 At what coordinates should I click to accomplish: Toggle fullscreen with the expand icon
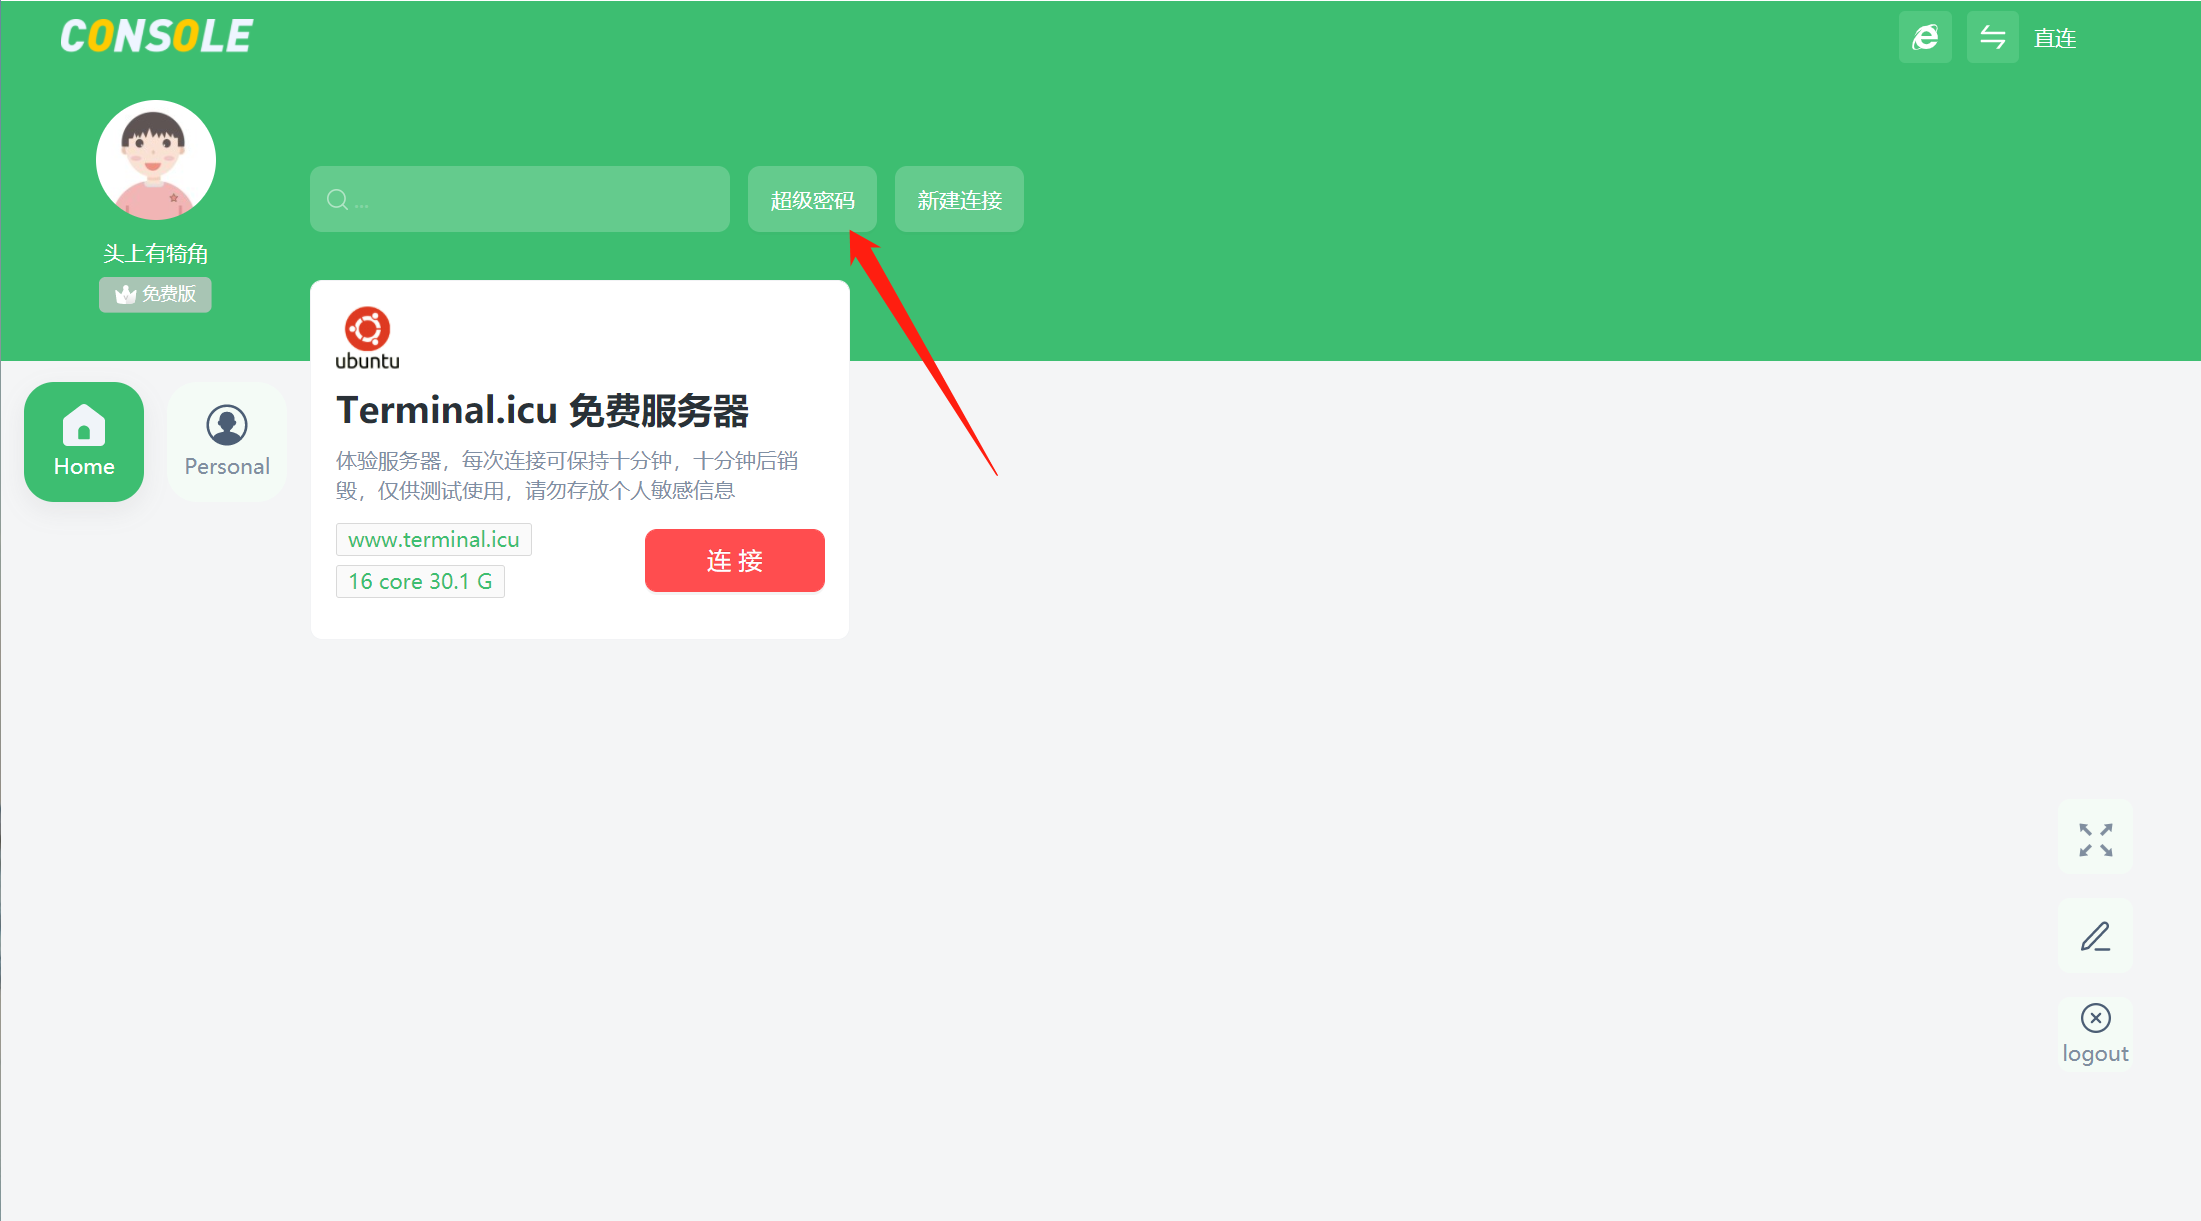point(2095,839)
